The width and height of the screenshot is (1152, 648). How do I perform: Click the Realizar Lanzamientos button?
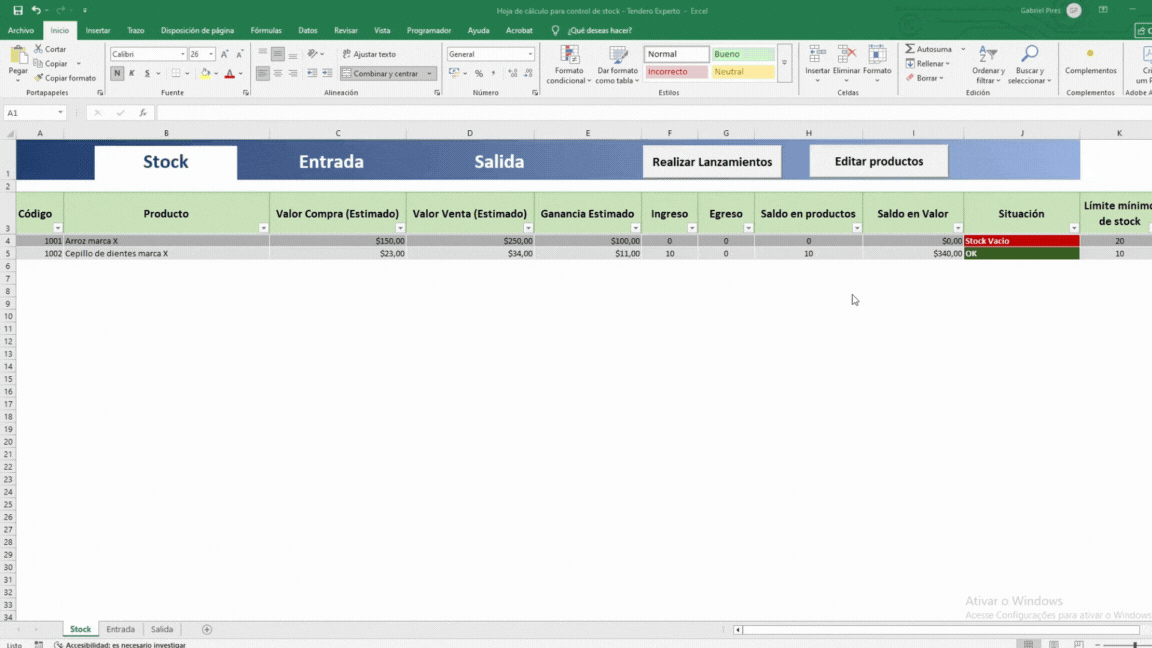click(x=712, y=162)
